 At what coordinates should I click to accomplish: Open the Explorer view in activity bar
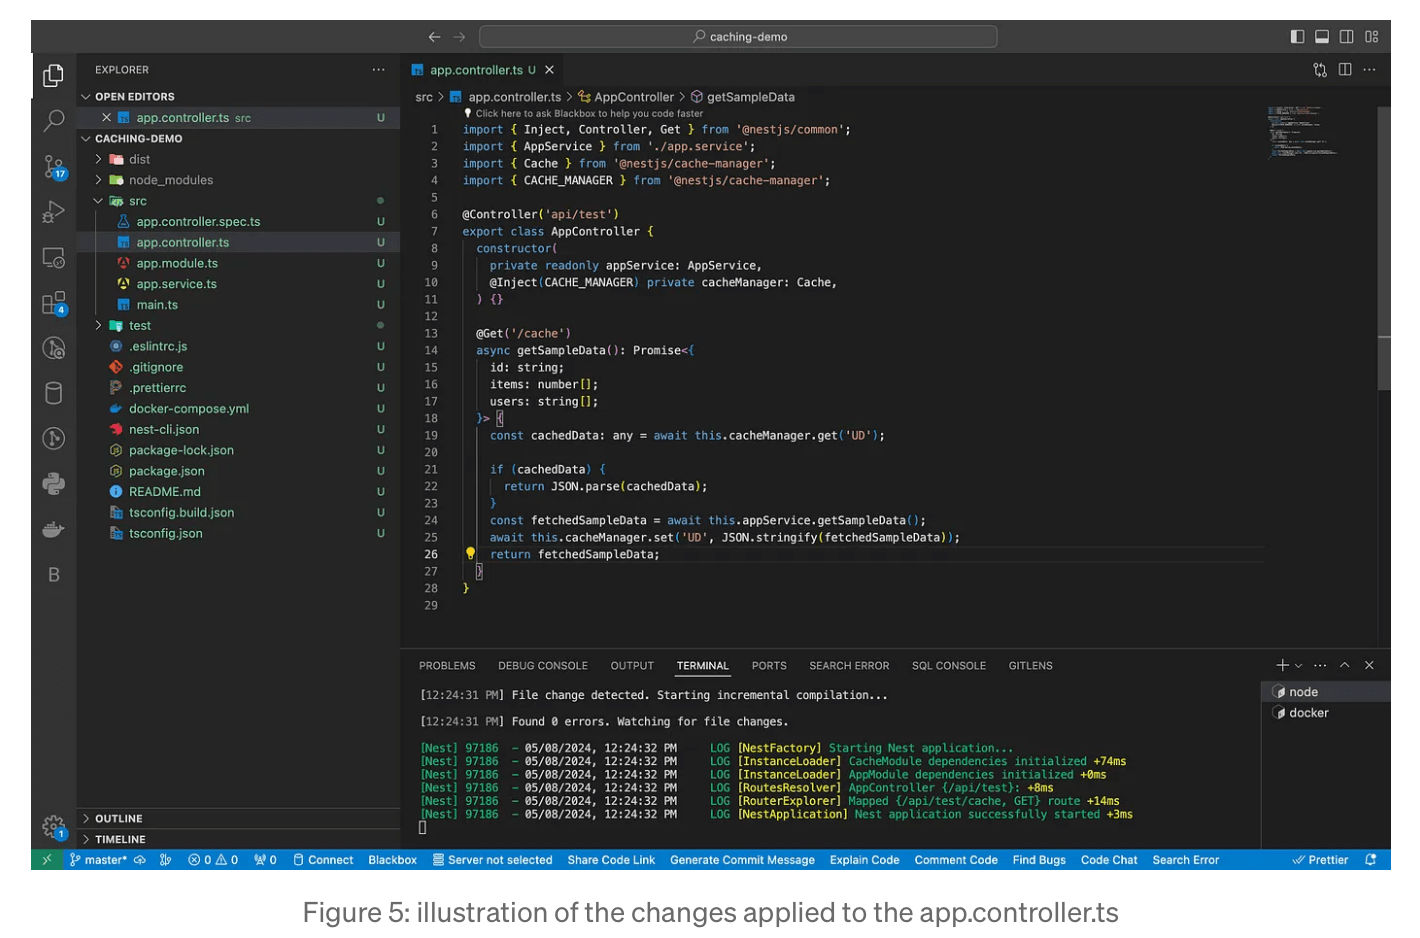pos(53,76)
